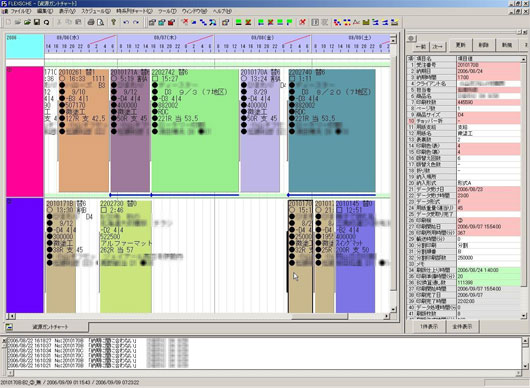Click the Open folder toolbar icon

(27, 22)
